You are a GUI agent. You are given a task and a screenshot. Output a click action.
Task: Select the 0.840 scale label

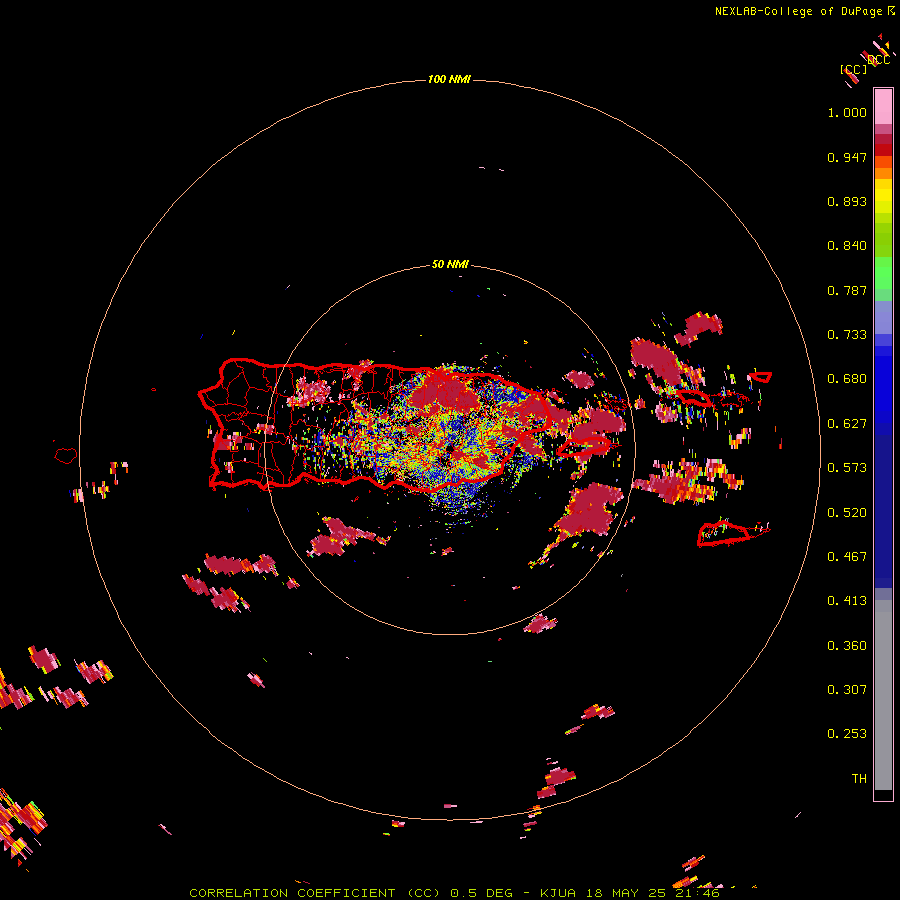(847, 246)
